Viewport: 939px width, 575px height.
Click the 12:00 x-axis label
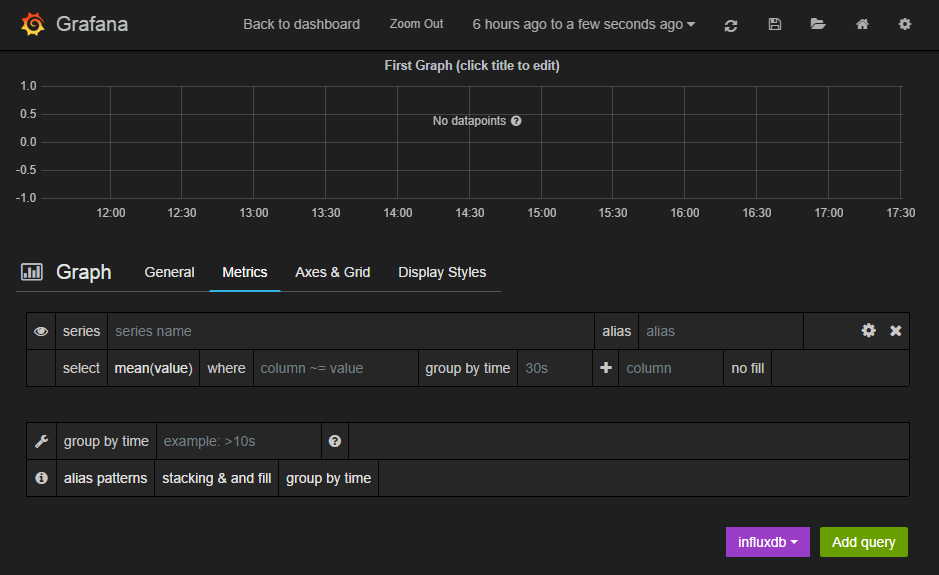coord(111,213)
